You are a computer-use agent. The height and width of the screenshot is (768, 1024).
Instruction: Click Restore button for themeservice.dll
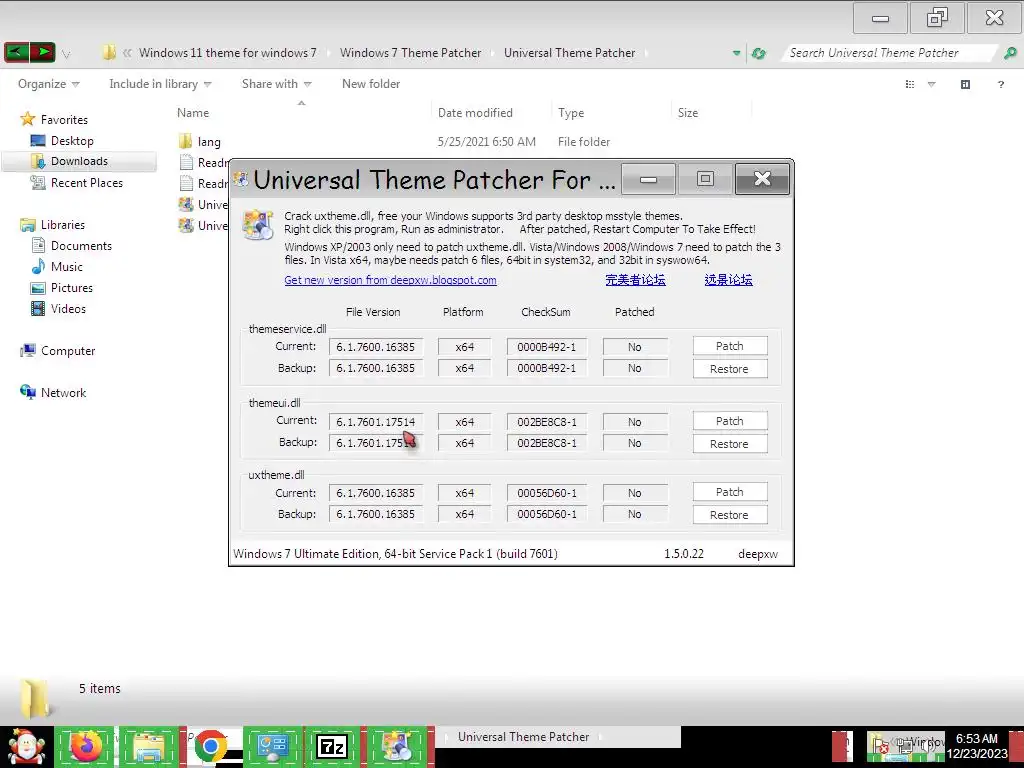tap(729, 369)
